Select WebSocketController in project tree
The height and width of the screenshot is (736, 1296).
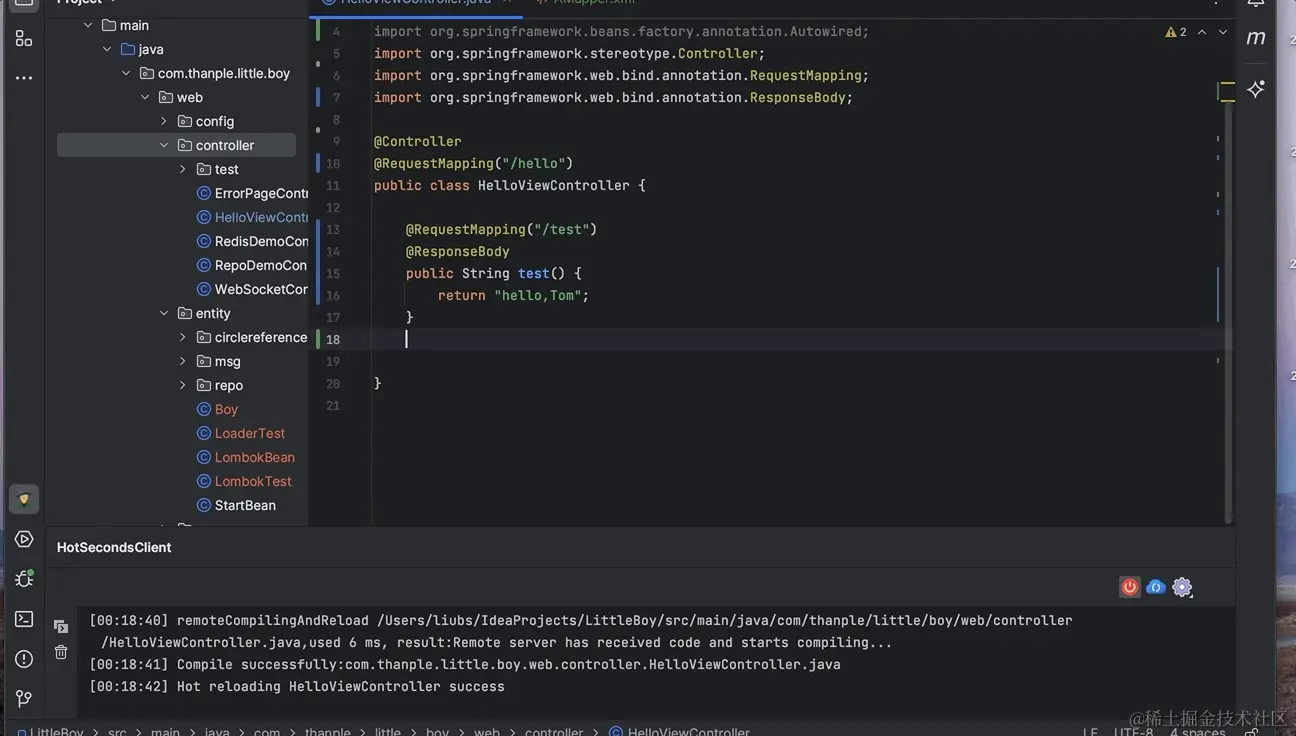pyautogui.click(x=261, y=289)
